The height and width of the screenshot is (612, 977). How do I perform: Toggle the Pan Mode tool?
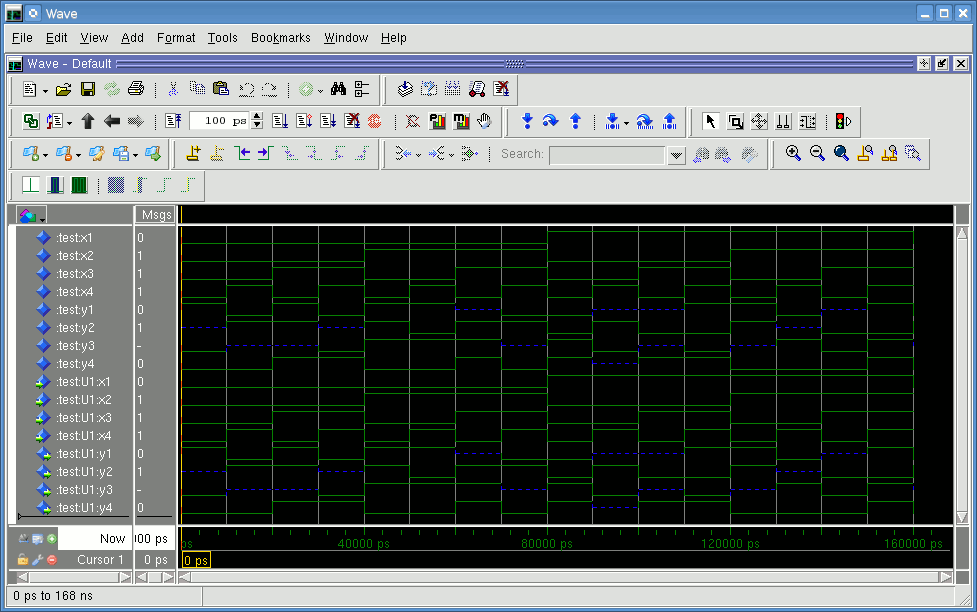click(759, 122)
